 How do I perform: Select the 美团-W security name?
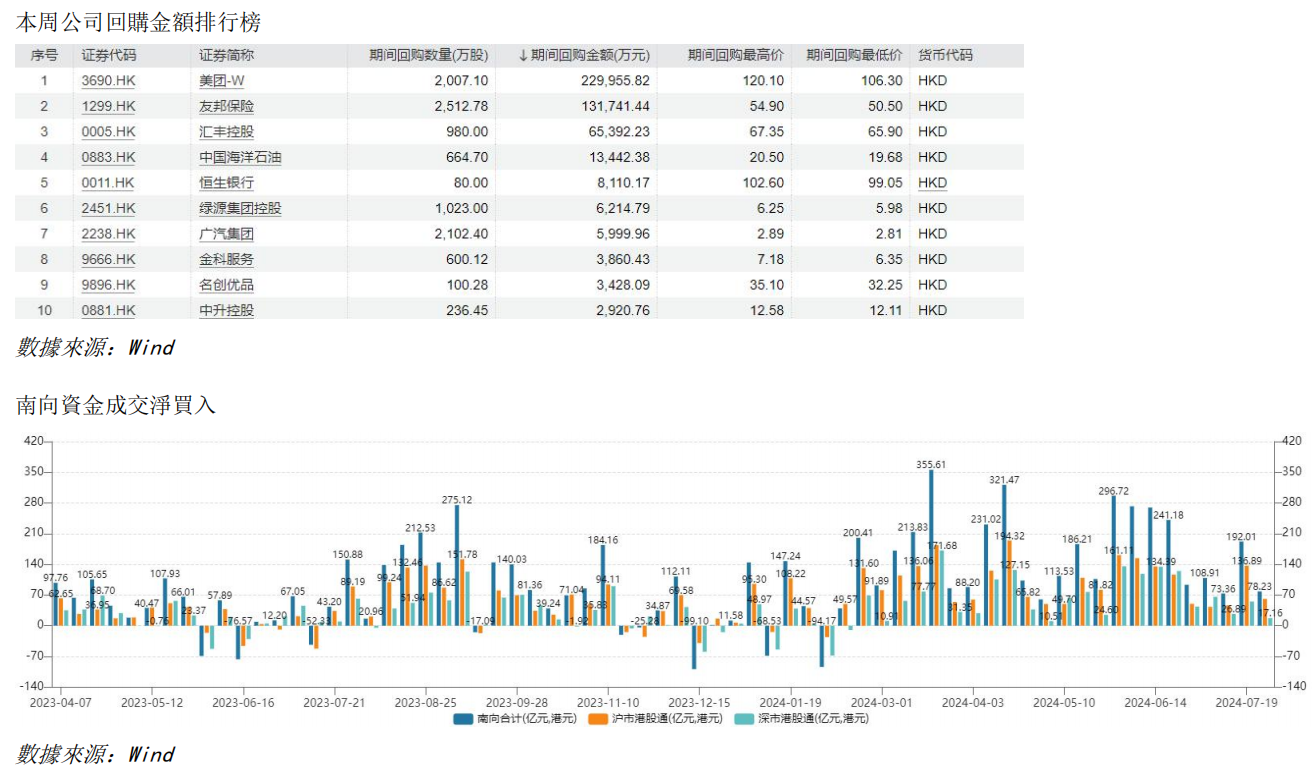tap(222, 81)
